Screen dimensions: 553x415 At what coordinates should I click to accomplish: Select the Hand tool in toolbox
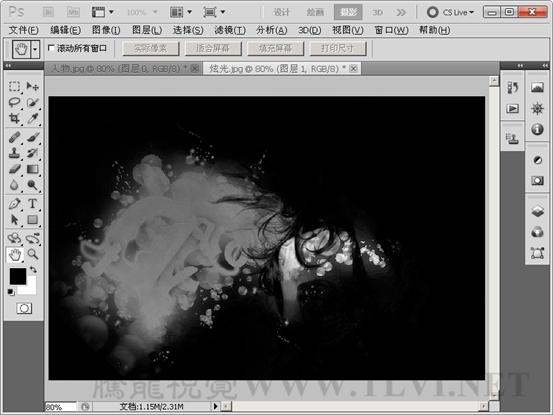point(14,254)
